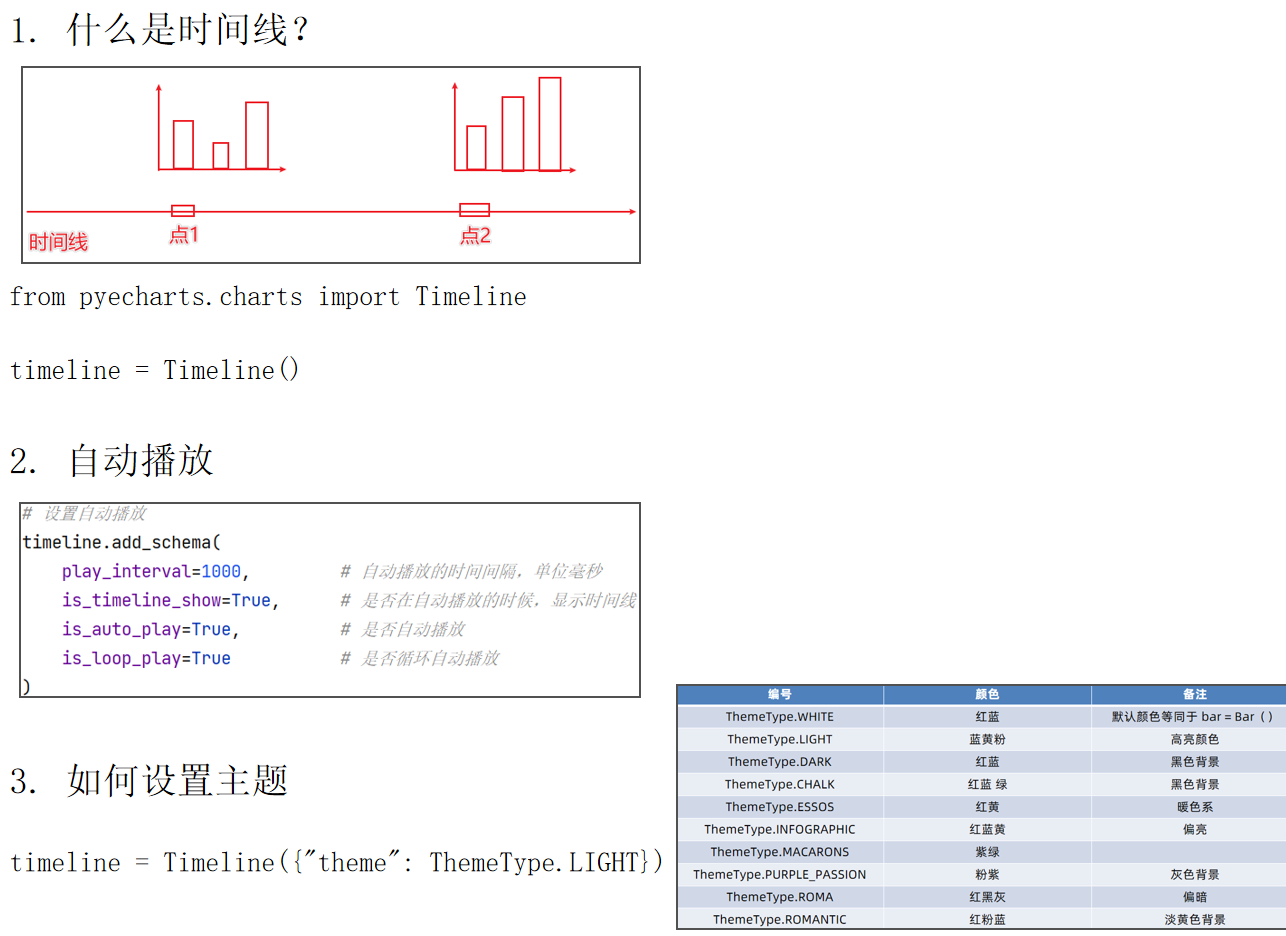The width and height of the screenshot is (1286, 936).
Task: Click the color cell "红蓝黄"
Action: point(987,829)
